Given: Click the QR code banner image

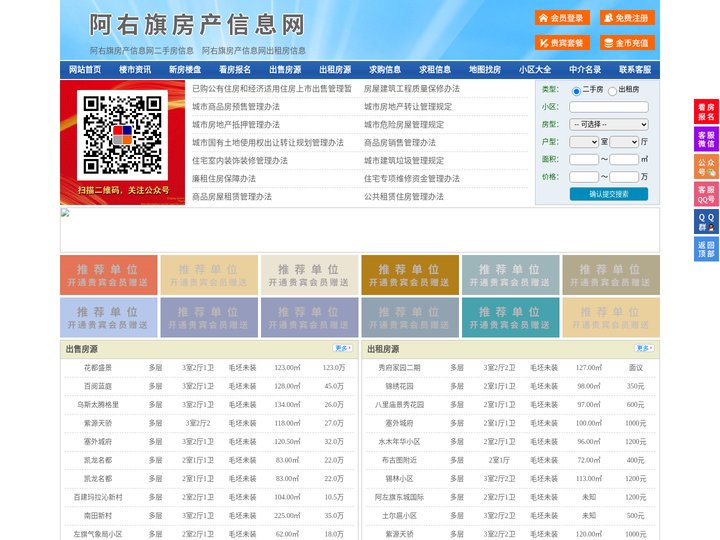Looking at the screenshot, I should tap(123, 142).
